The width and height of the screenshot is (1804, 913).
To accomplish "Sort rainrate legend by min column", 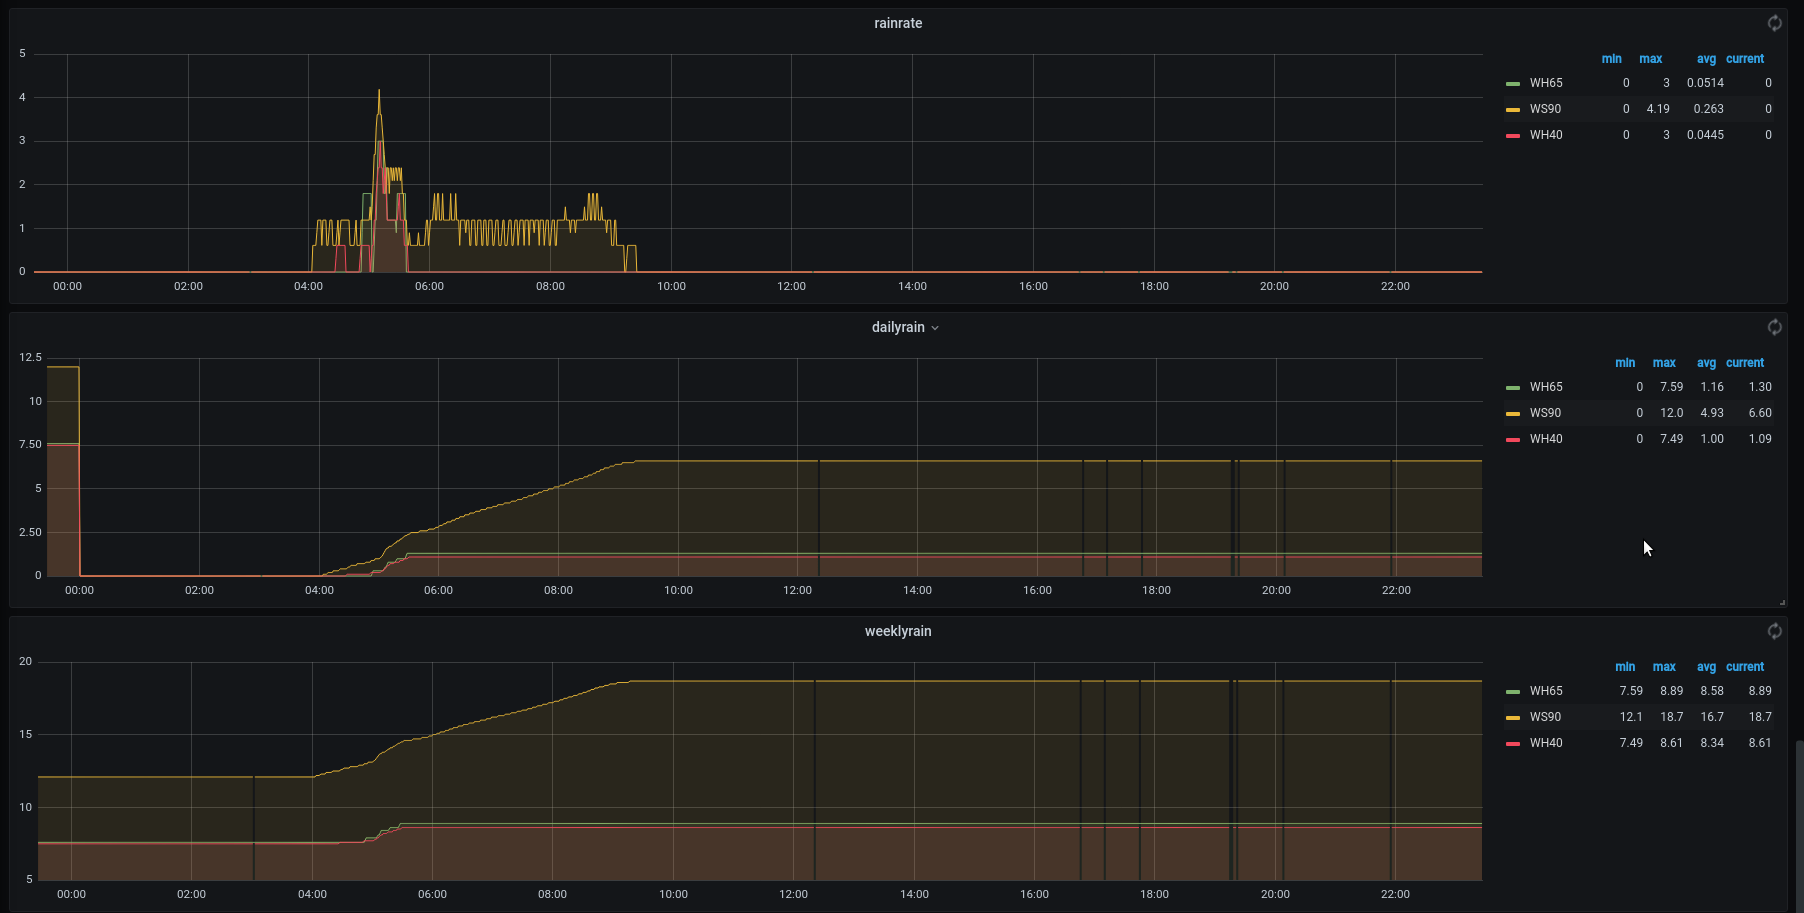I will (x=1611, y=59).
